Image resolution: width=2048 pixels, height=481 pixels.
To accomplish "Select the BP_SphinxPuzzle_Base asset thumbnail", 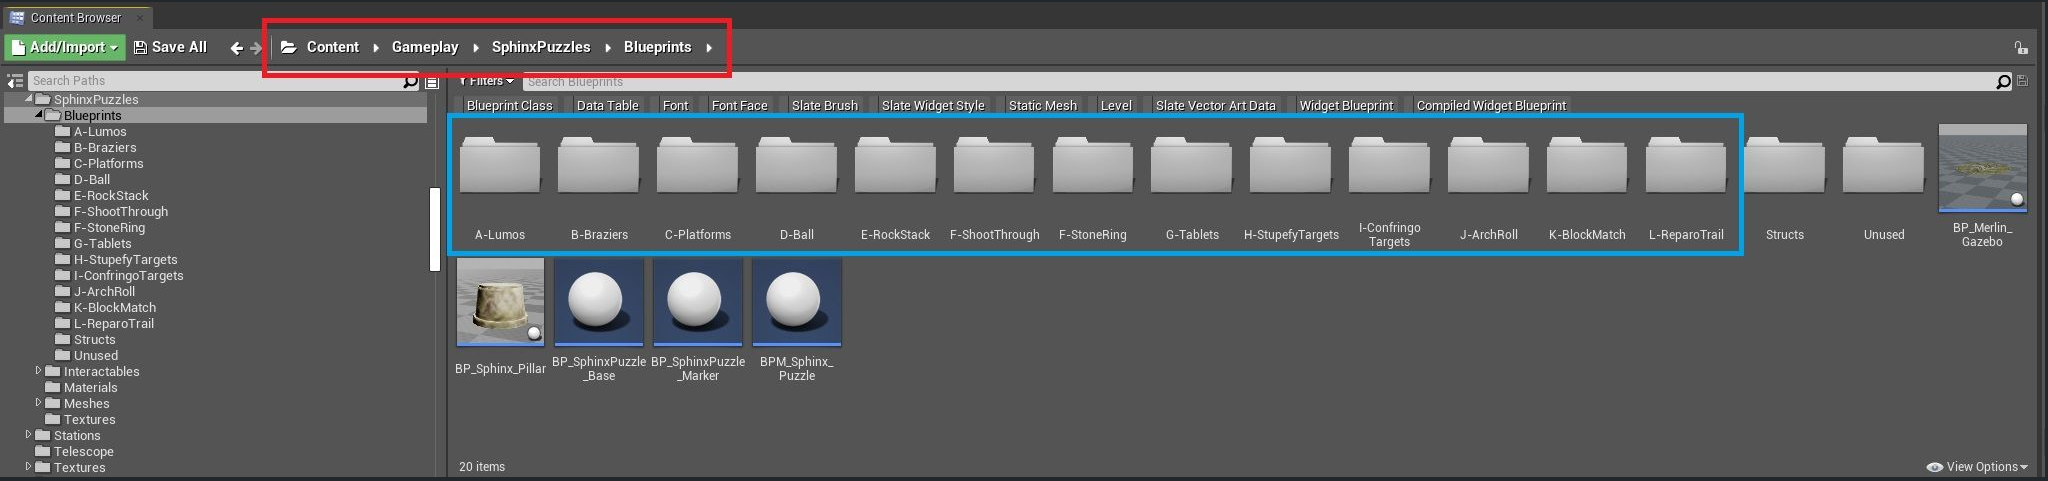I will point(599,302).
